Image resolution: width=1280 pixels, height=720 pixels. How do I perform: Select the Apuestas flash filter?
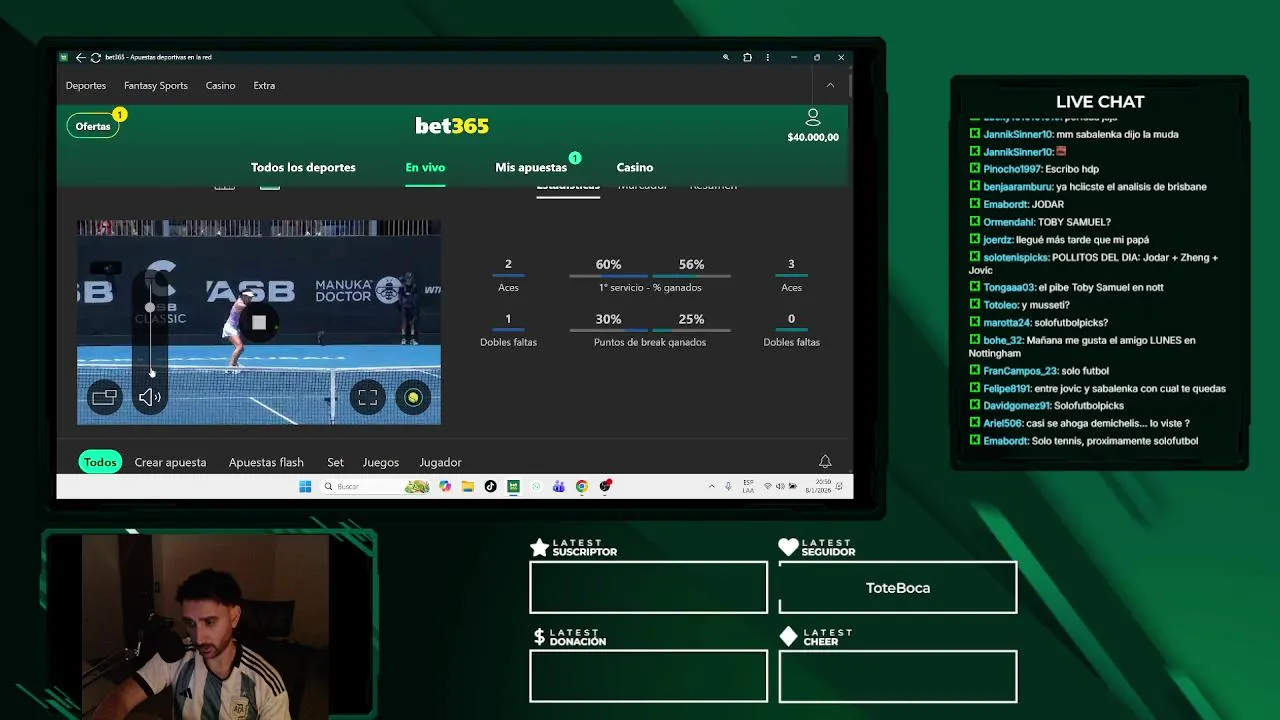tap(266, 462)
